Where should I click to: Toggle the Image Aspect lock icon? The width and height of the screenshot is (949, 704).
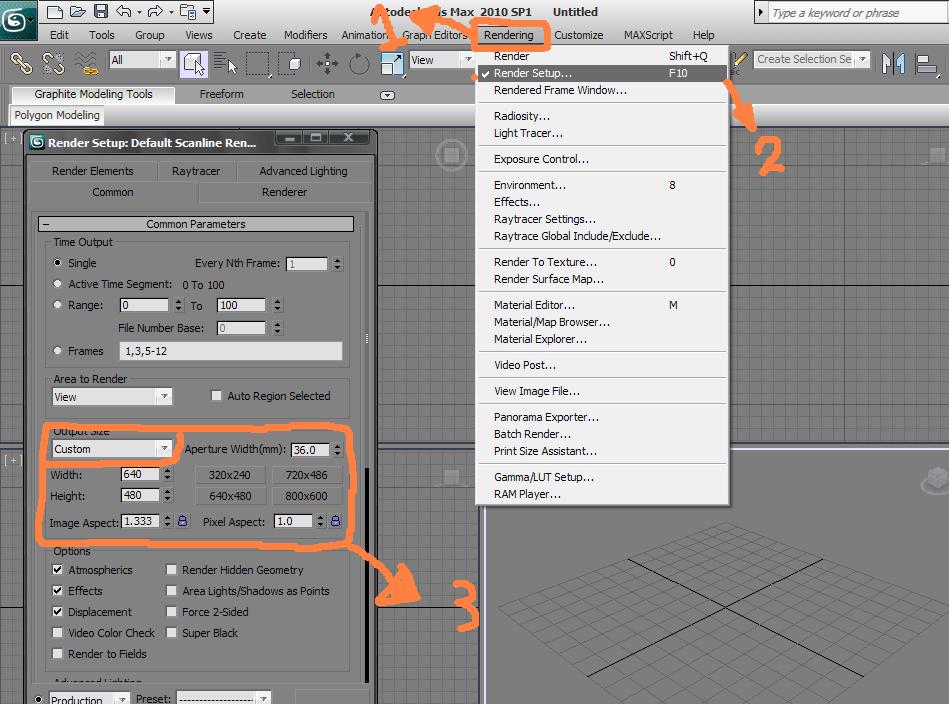182,521
